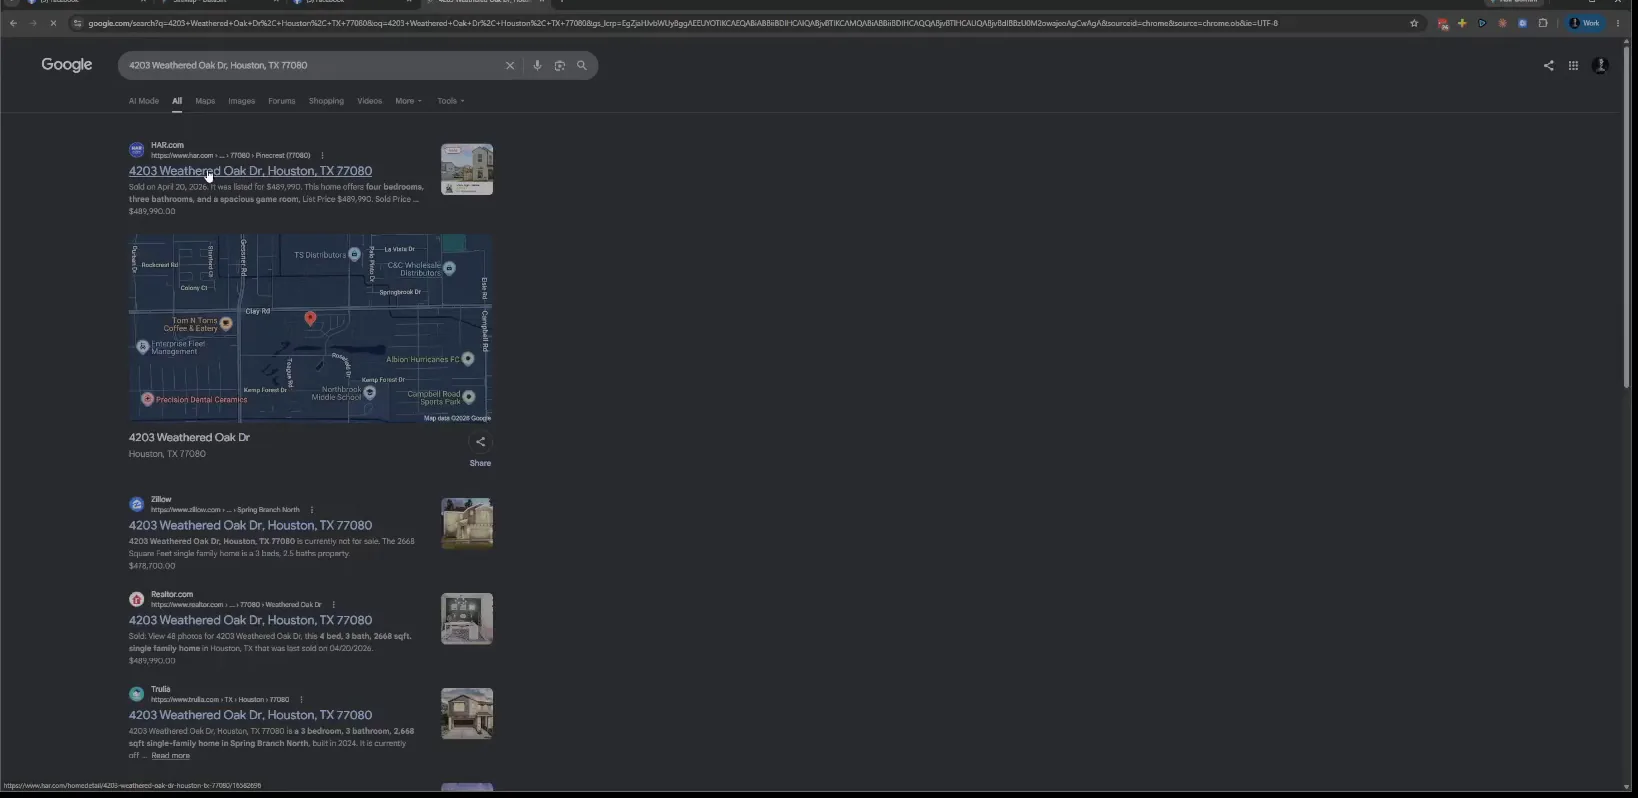Click the magnifier search icon

[x=582, y=65]
